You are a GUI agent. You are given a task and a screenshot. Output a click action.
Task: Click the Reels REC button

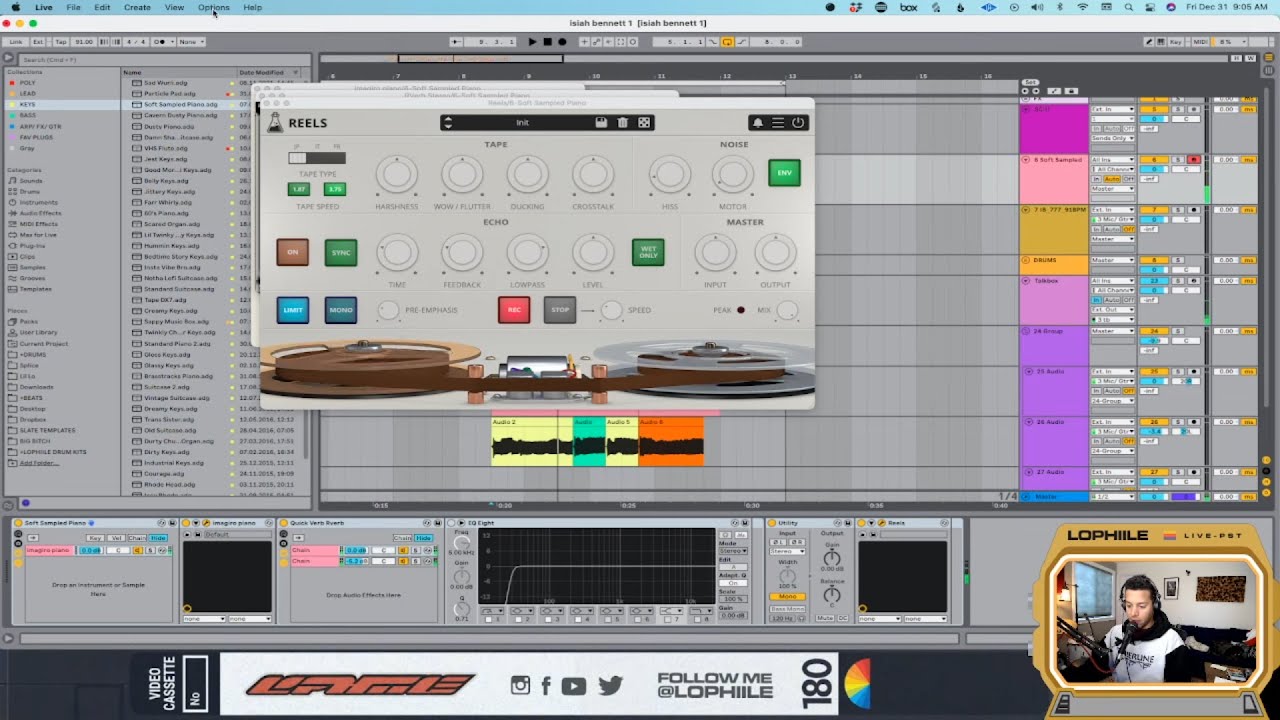(514, 310)
